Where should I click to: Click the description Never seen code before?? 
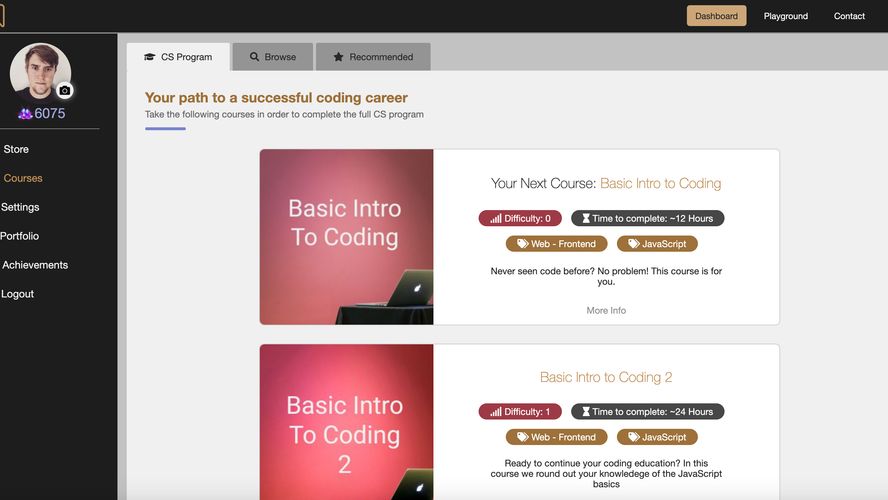click(x=606, y=276)
